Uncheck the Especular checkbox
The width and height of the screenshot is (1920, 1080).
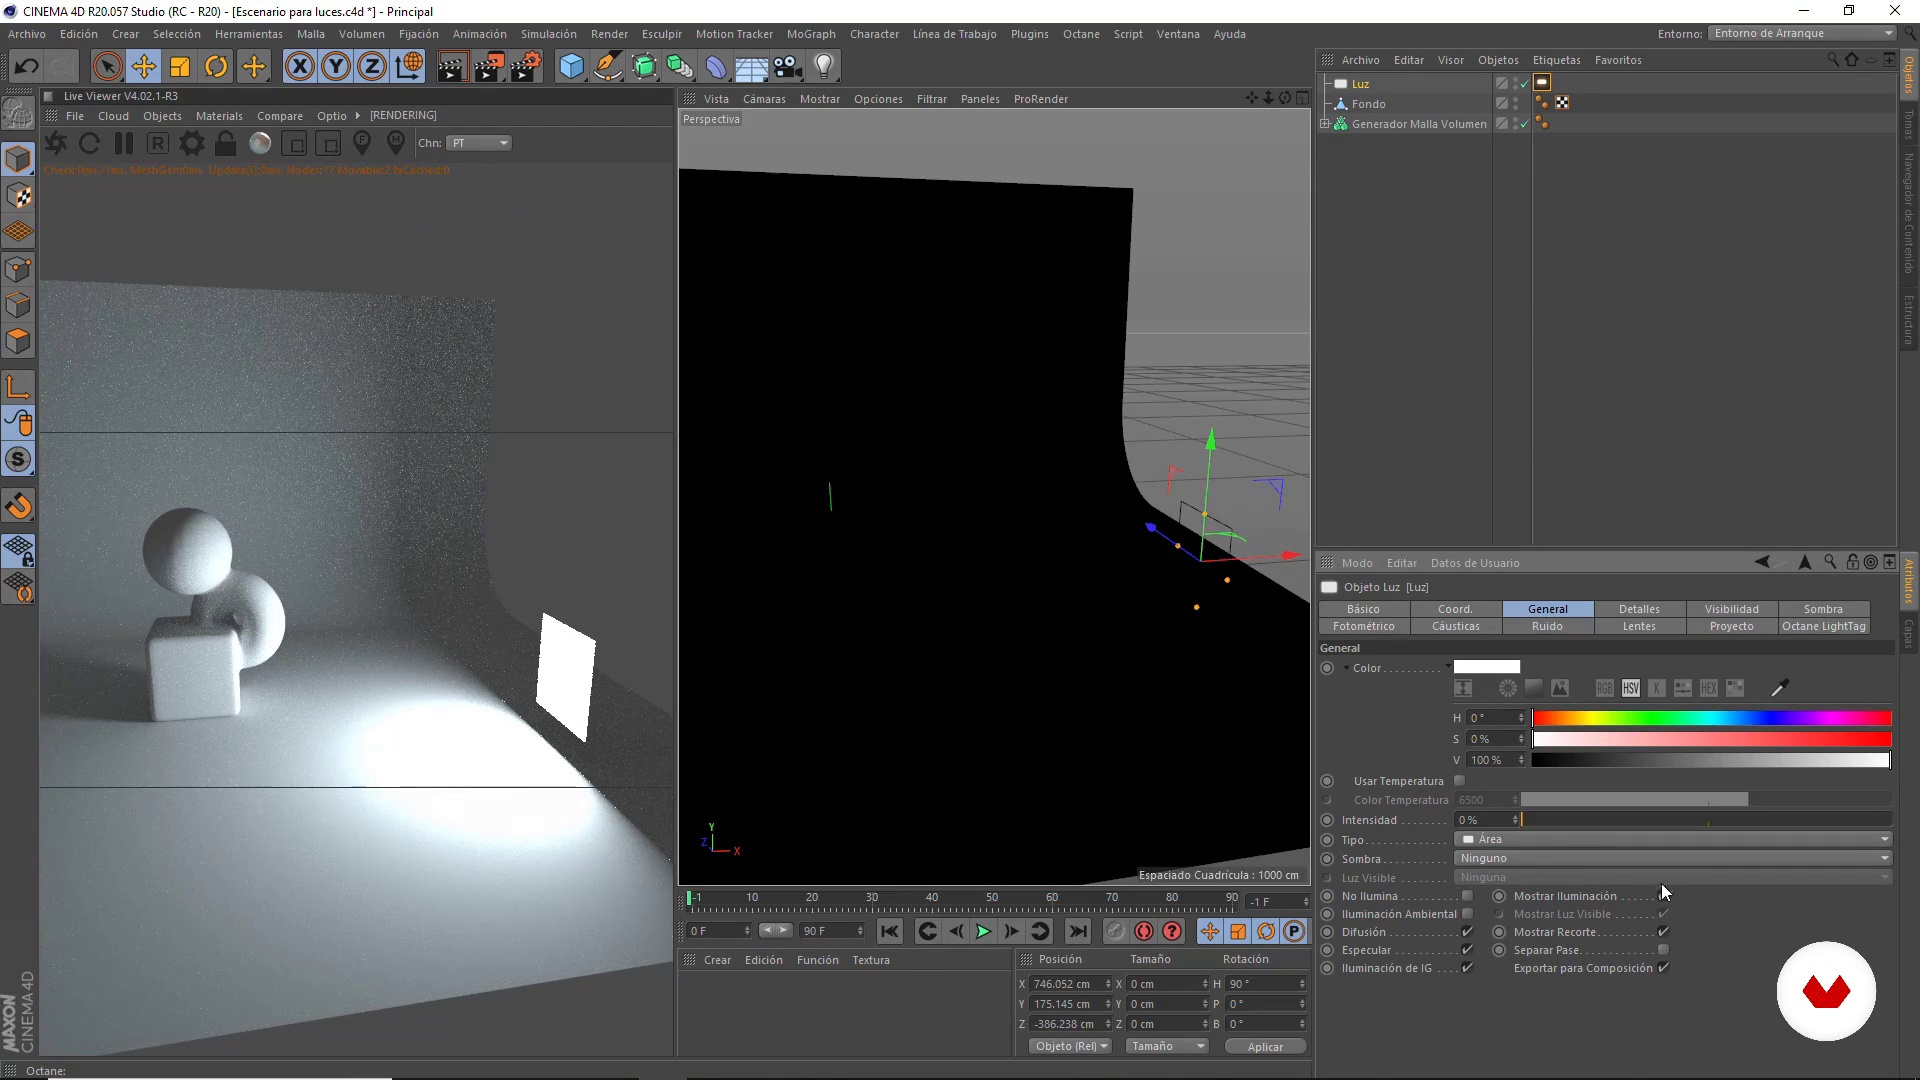[1467, 950]
